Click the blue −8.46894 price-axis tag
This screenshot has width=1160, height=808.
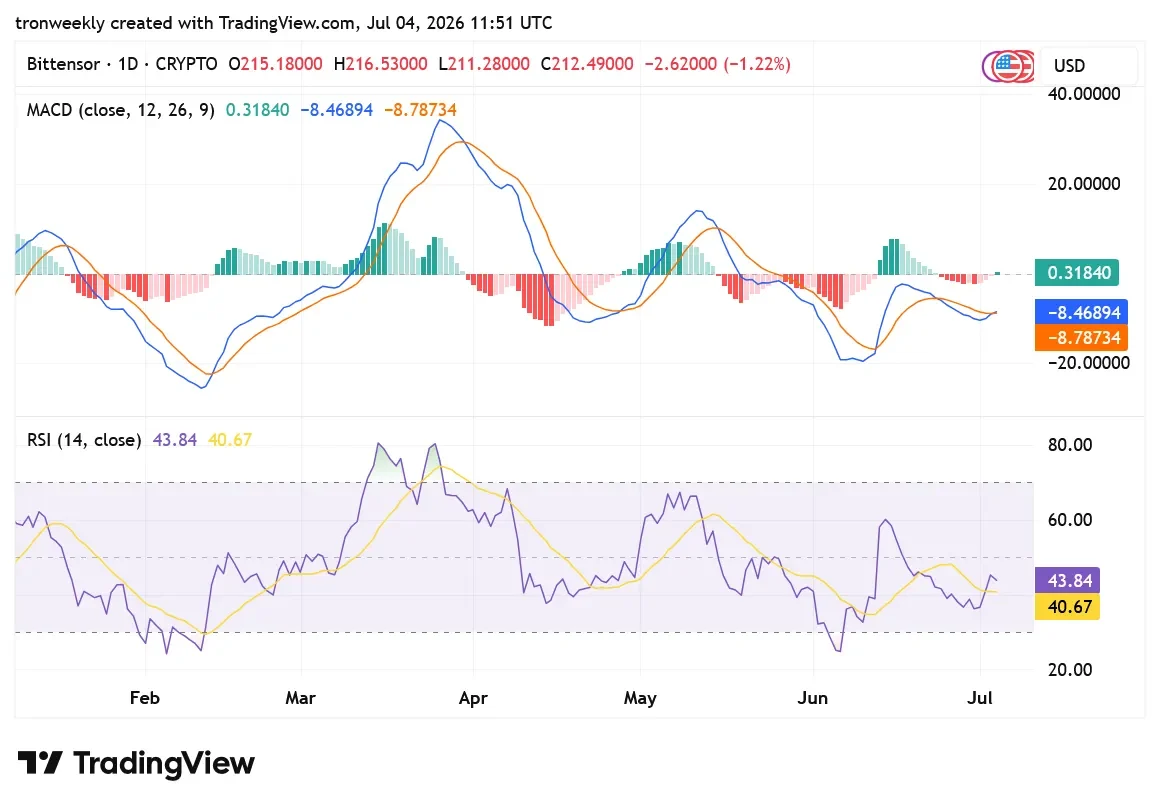point(1082,312)
